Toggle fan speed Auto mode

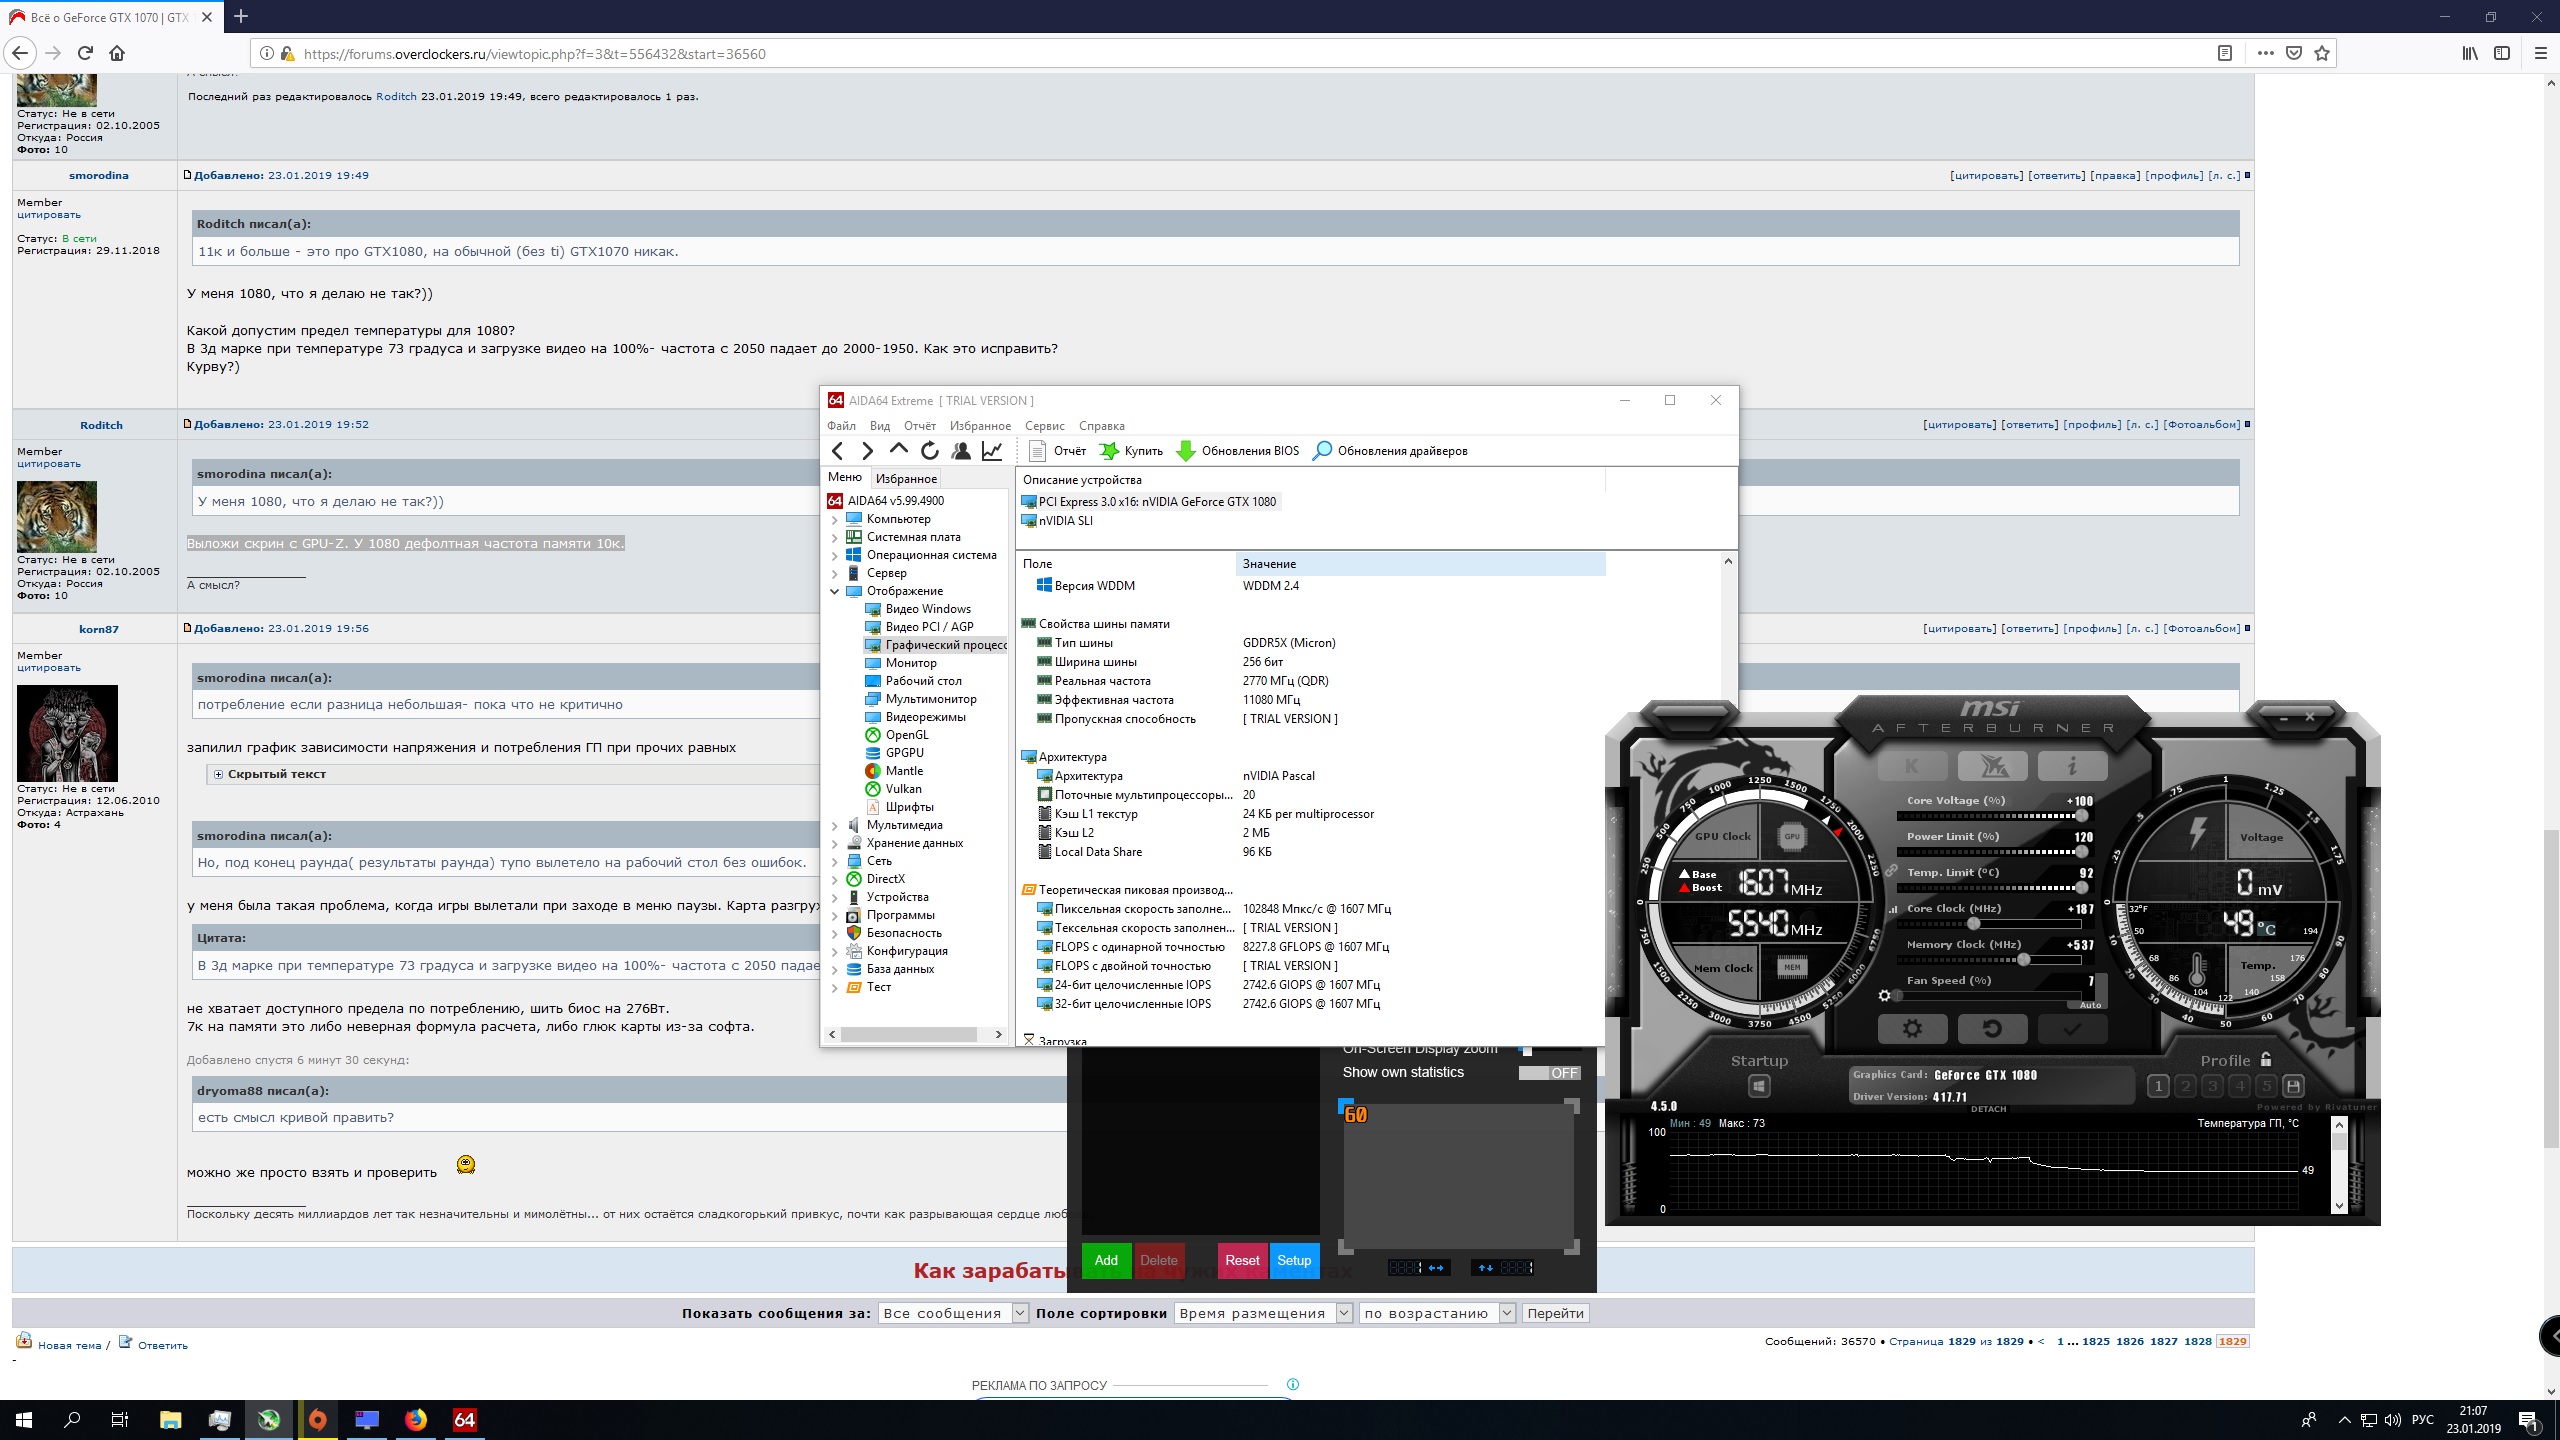point(2090,1004)
